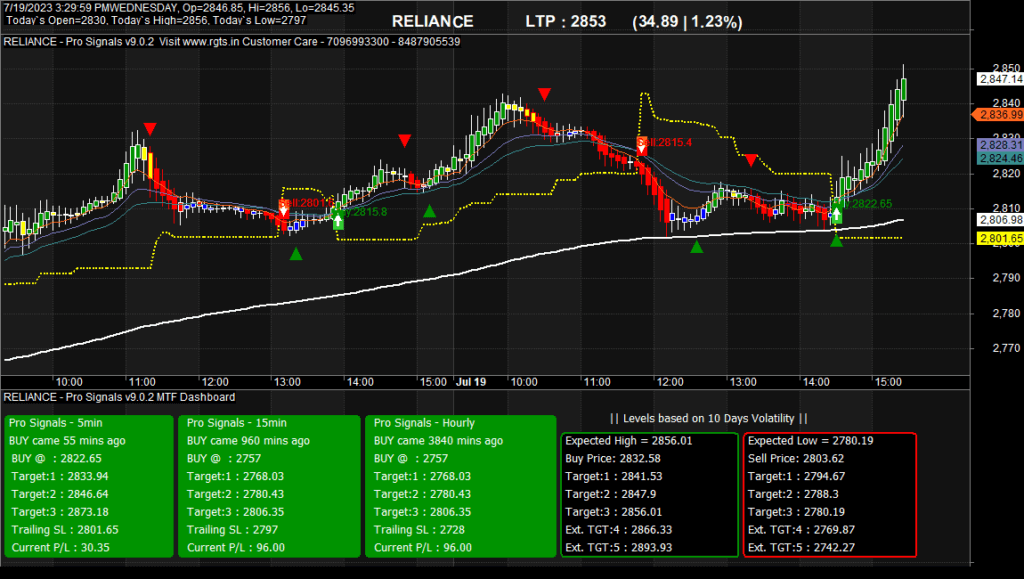Click the Pro Signals v9.0.2 chart title

[x=232, y=42]
